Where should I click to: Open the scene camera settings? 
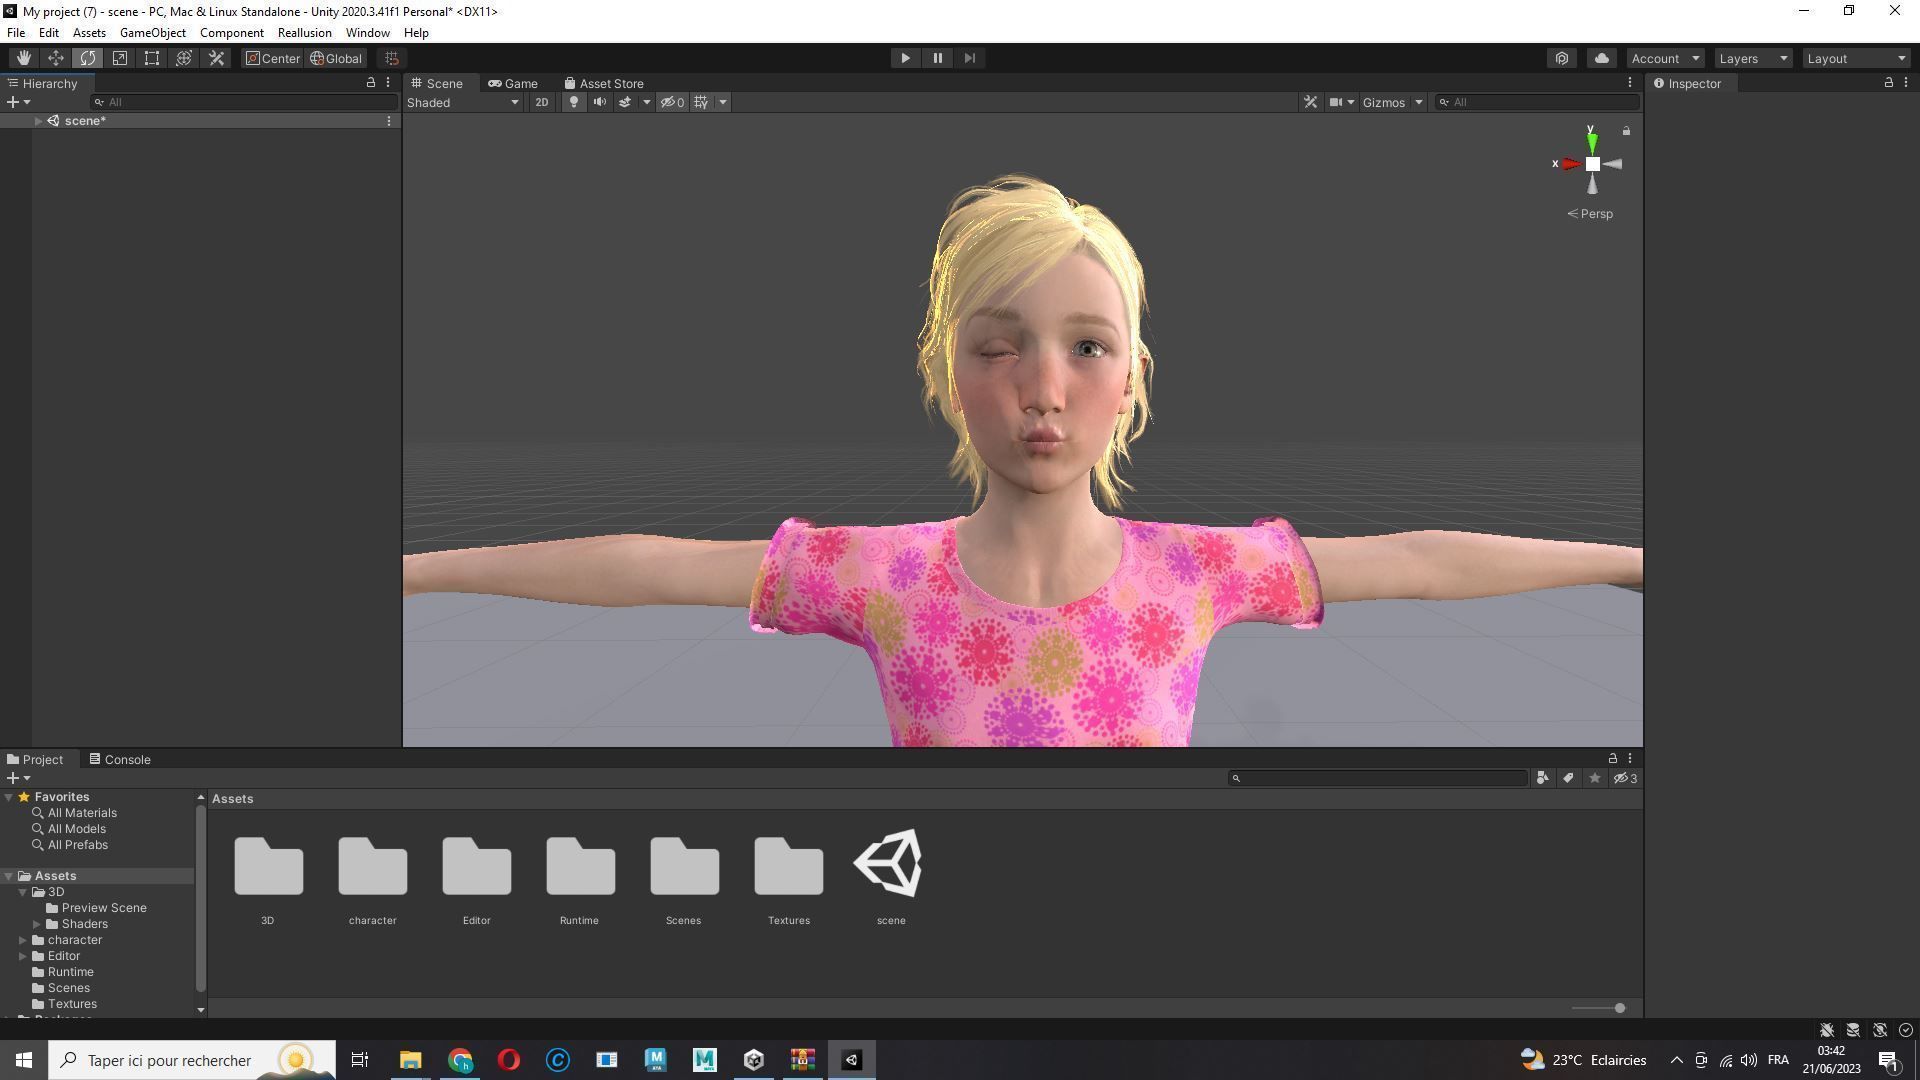[1341, 102]
